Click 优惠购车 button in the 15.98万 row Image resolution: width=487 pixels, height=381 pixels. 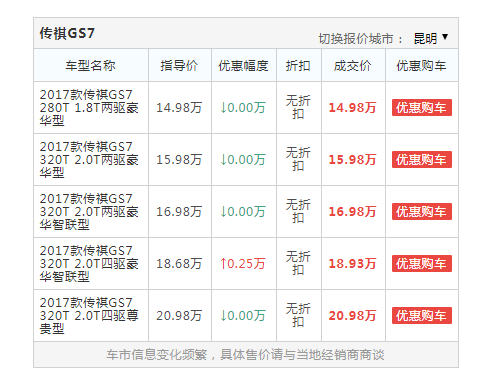[x=422, y=159]
